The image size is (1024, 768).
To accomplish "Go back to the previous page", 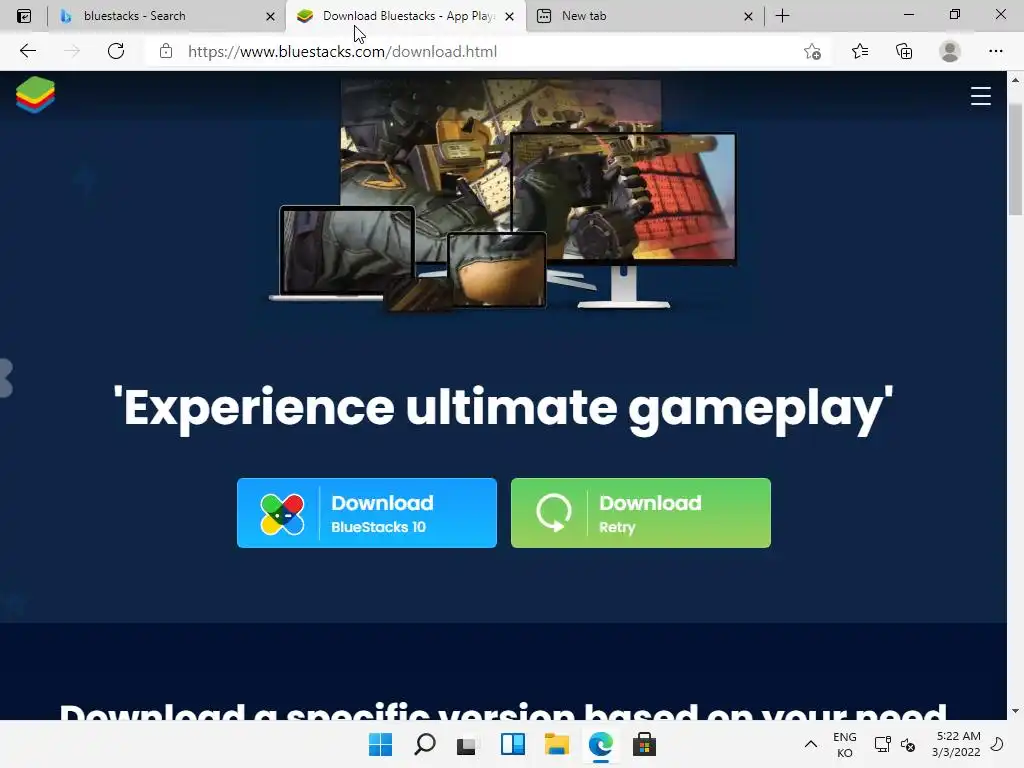I will pyautogui.click(x=27, y=51).
